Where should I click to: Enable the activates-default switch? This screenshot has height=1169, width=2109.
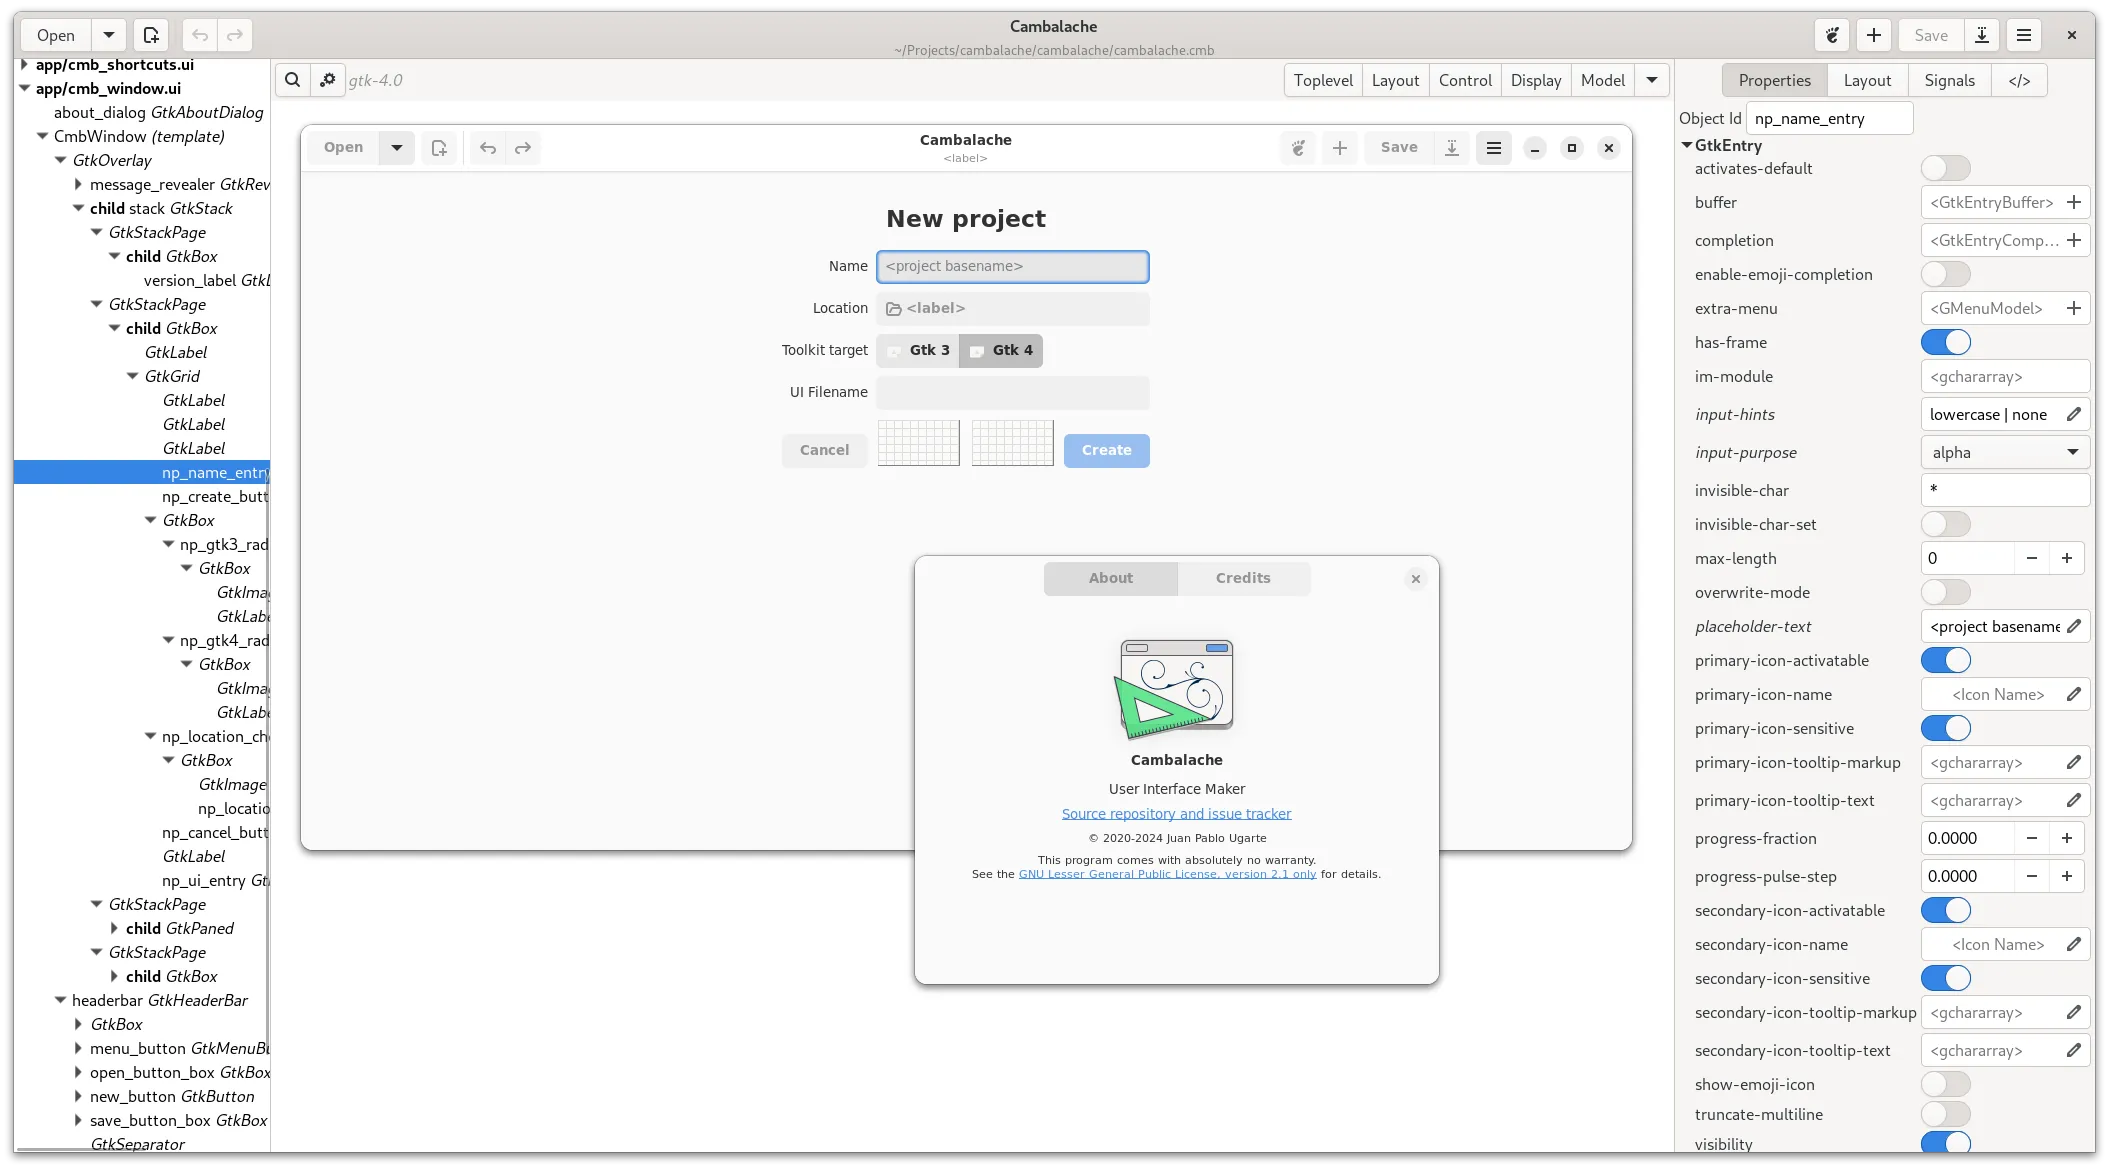tap(1945, 168)
